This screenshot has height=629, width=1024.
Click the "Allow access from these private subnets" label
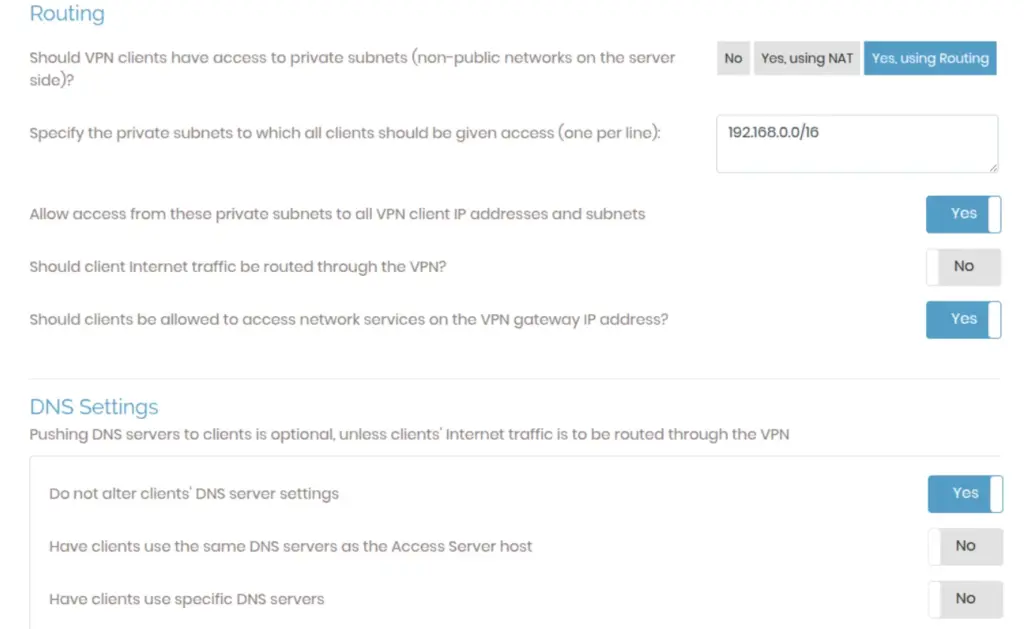point(337,214)
